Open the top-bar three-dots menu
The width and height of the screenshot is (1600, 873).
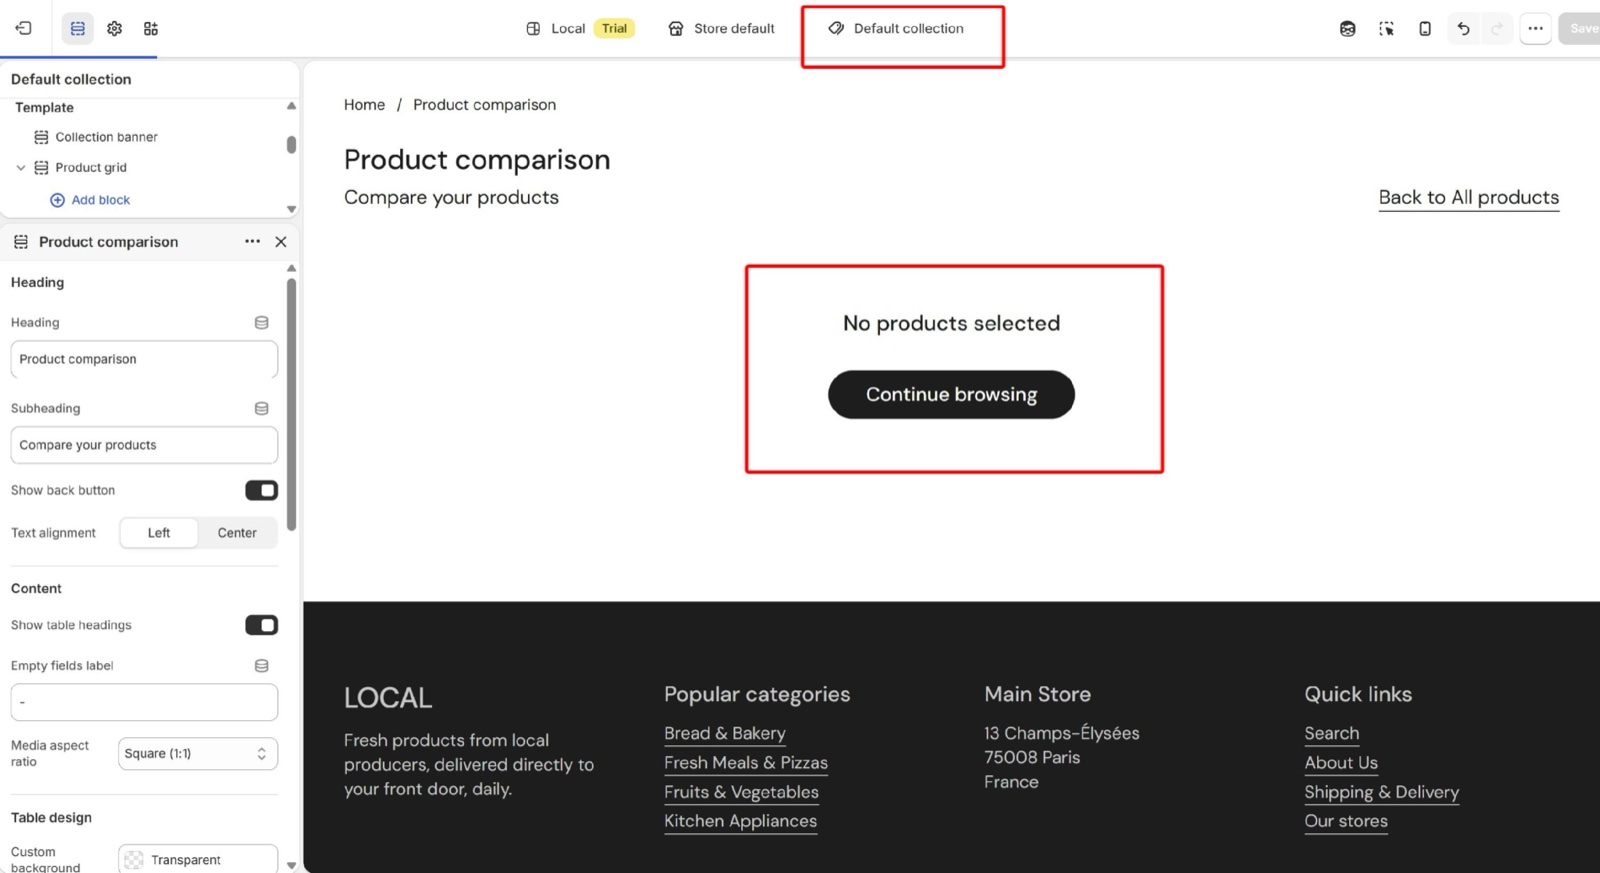[x=1535, y=28]
